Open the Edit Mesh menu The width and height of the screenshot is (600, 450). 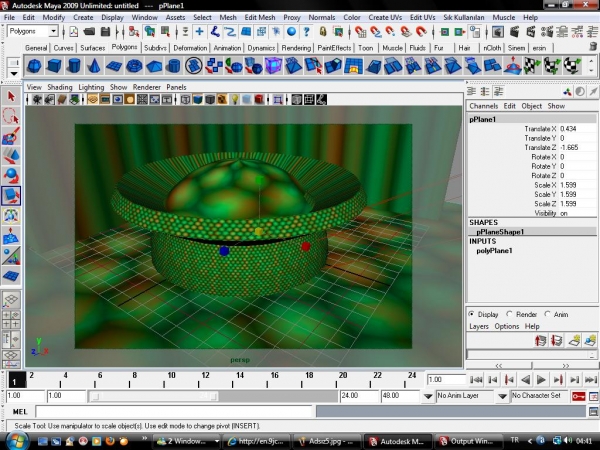[x=260, y=17]
